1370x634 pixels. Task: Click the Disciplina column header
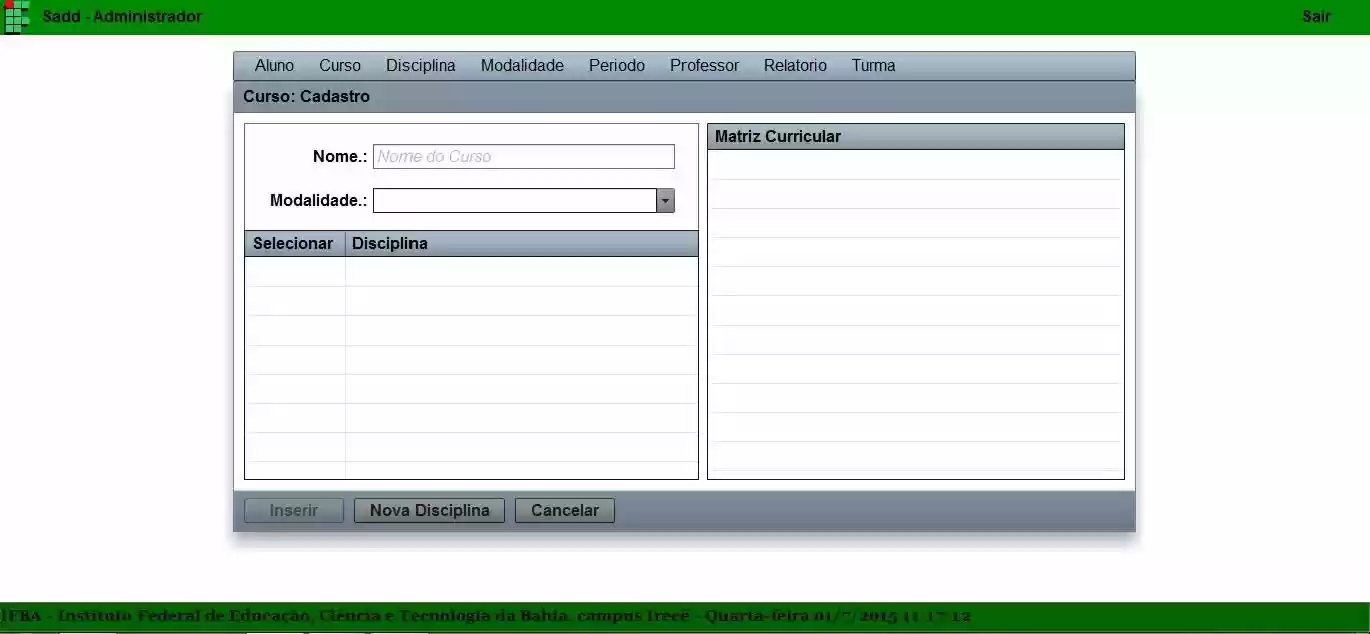[x=390, y=243]
